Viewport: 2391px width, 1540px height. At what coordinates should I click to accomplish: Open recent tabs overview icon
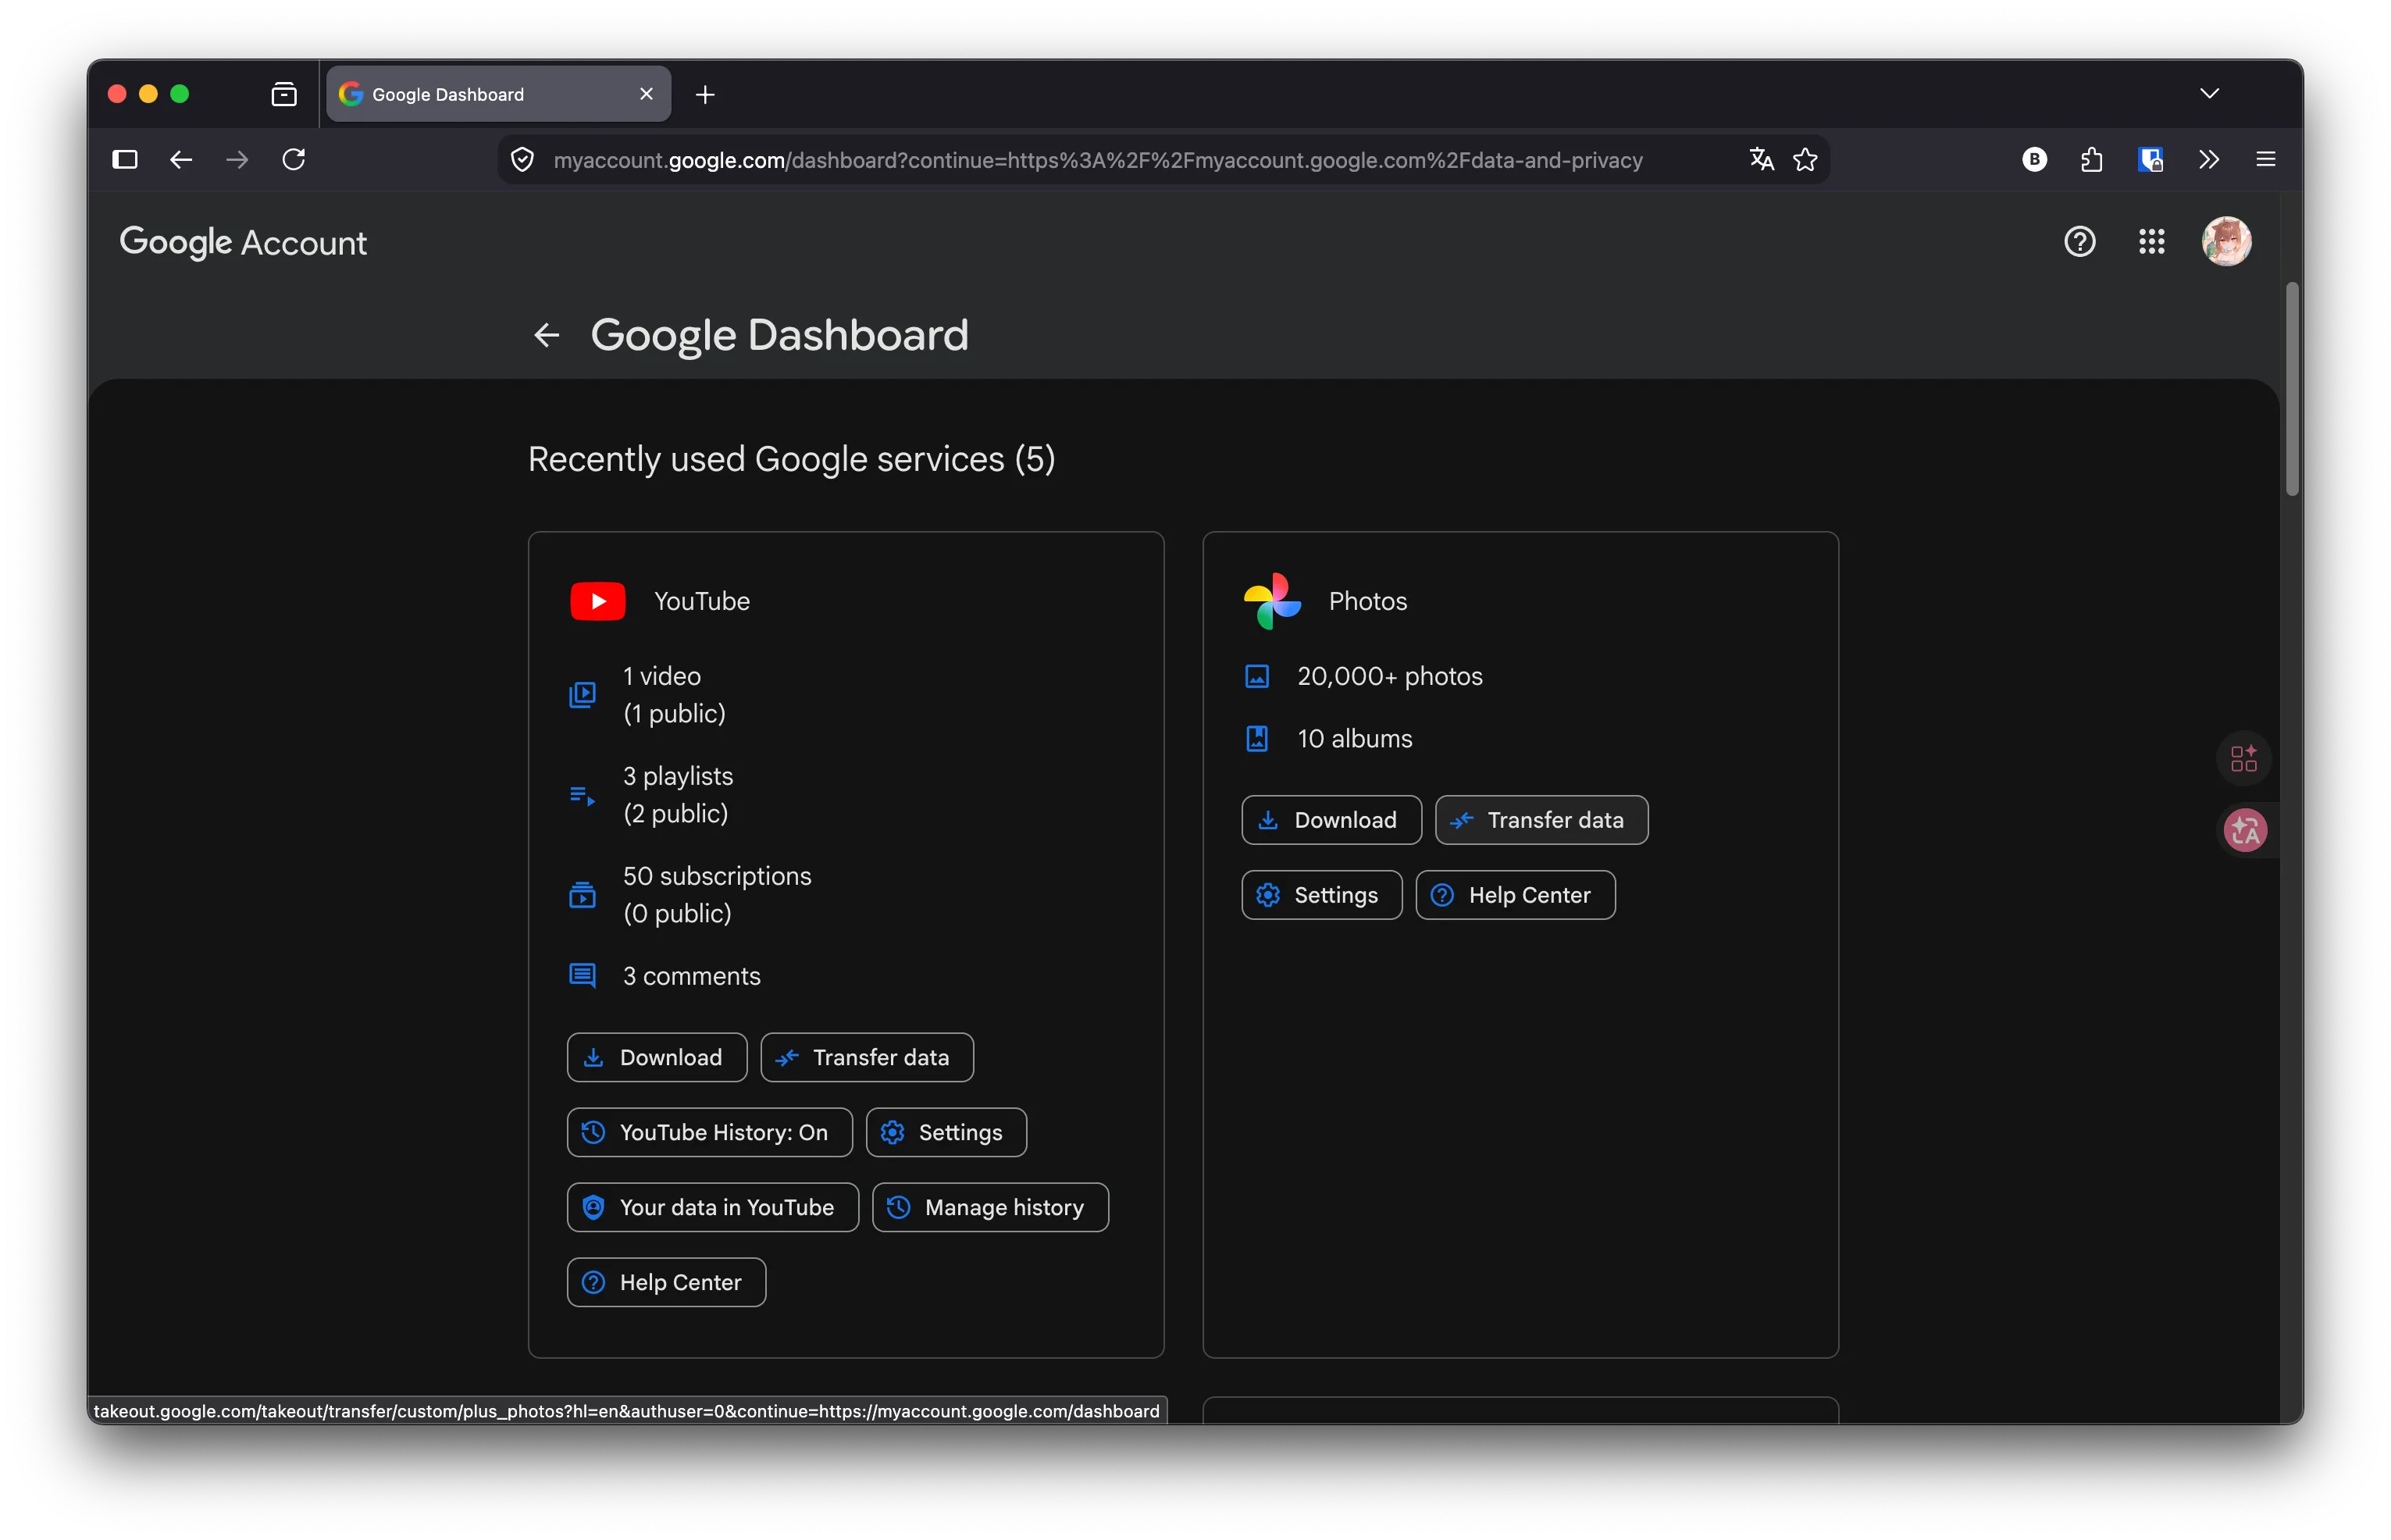pos(284,94)
